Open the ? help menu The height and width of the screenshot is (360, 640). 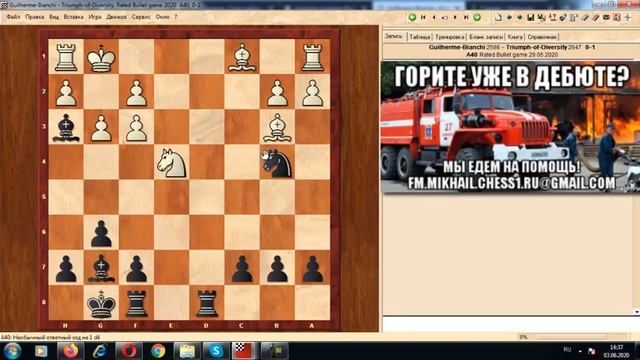point(176,17)
